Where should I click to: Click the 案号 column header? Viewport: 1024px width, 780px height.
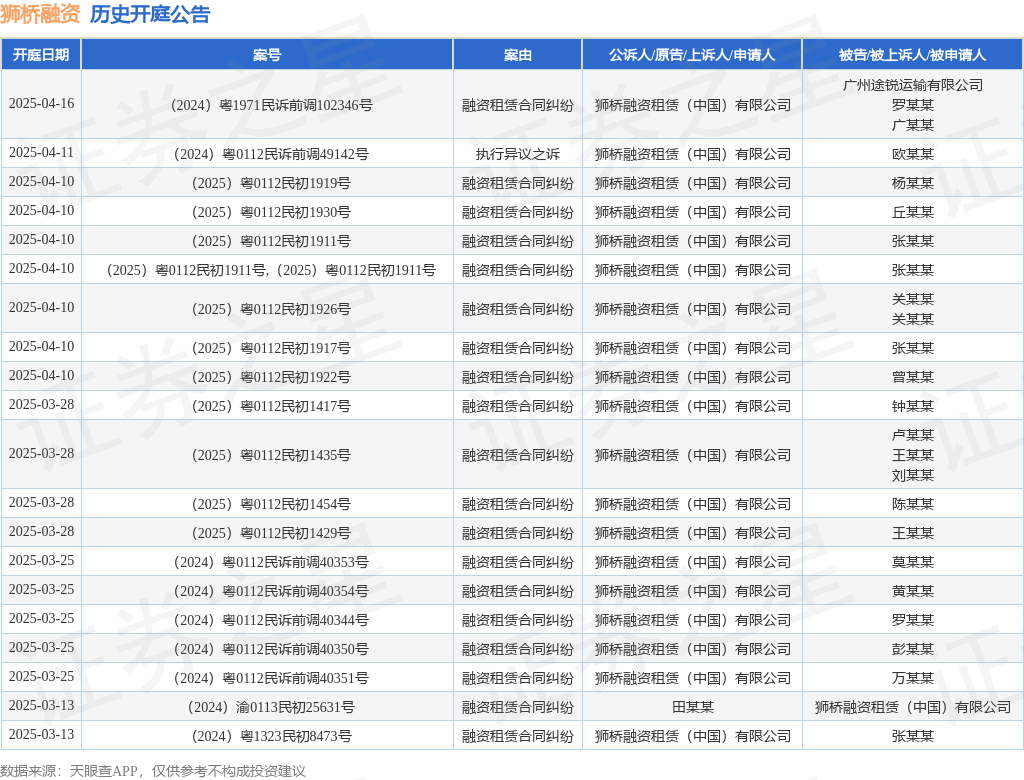(x=267, y=55)
